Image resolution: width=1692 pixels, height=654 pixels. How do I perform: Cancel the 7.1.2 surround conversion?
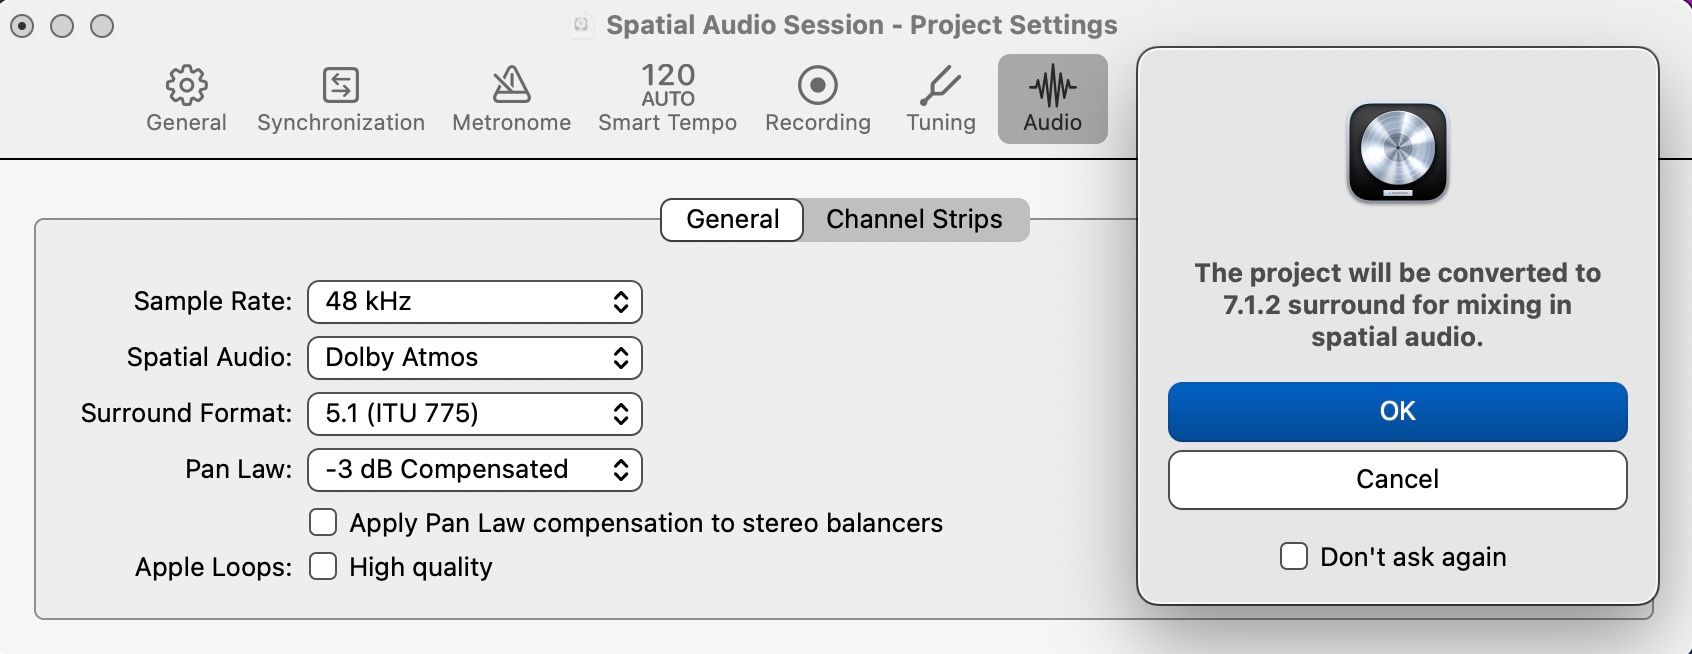pos(1397,479)
